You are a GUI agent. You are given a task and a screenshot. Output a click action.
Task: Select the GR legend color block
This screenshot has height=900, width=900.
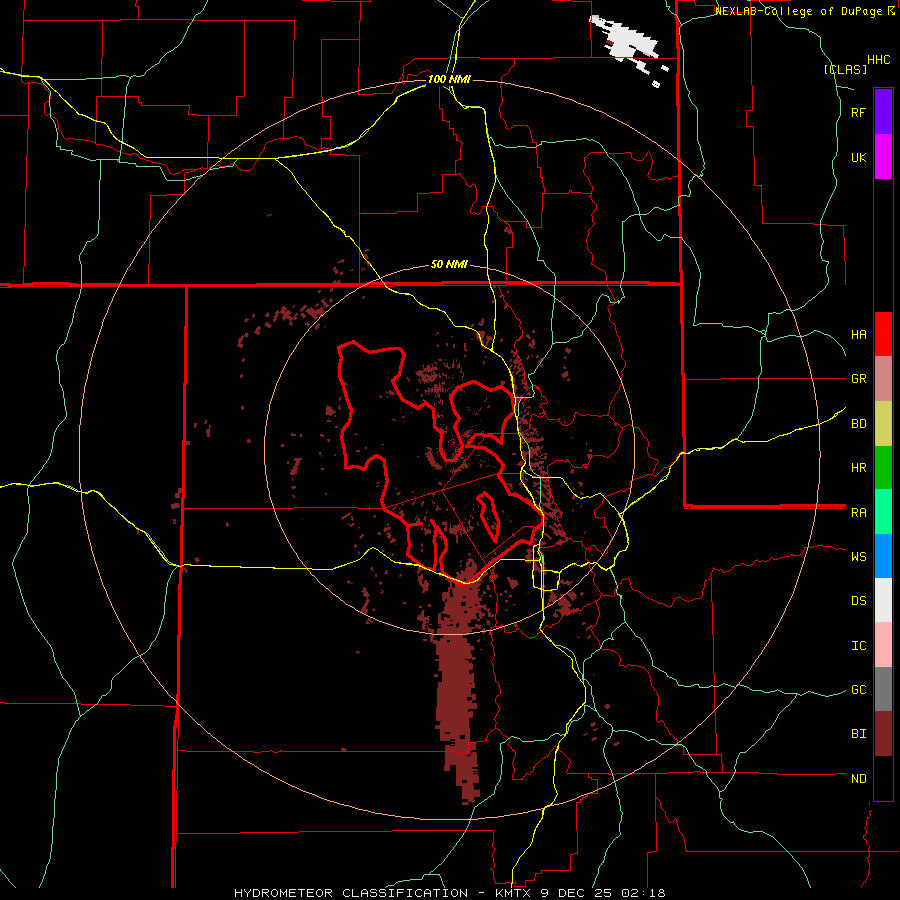pyautogui.click(x=883, y=379)
